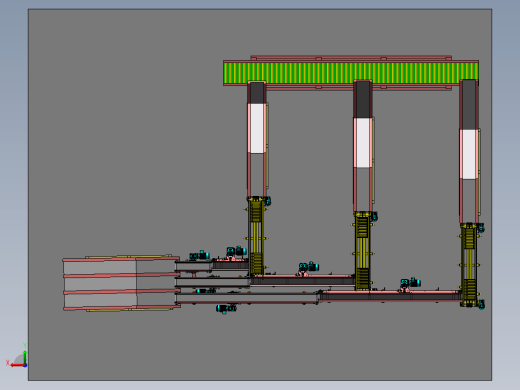Select the large gray multi-lane table at left

coord(122,284)
